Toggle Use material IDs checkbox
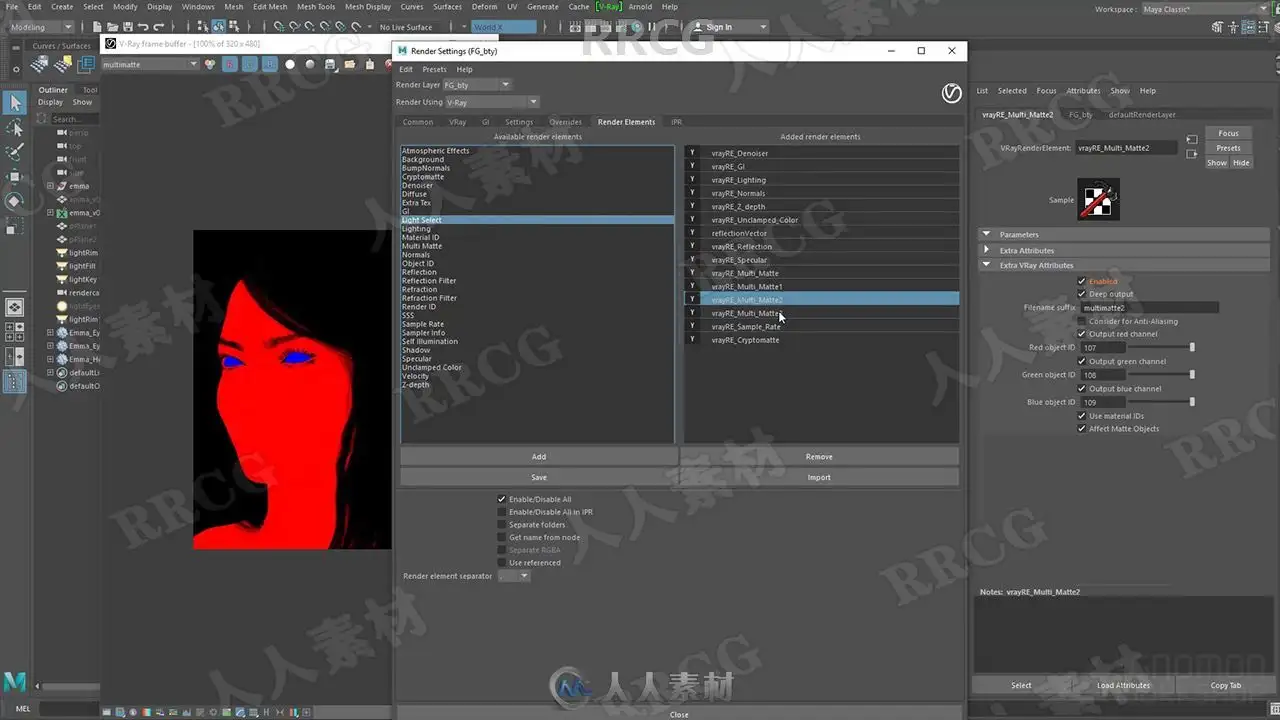1280x720 pixels. [x=1082, y=416]
